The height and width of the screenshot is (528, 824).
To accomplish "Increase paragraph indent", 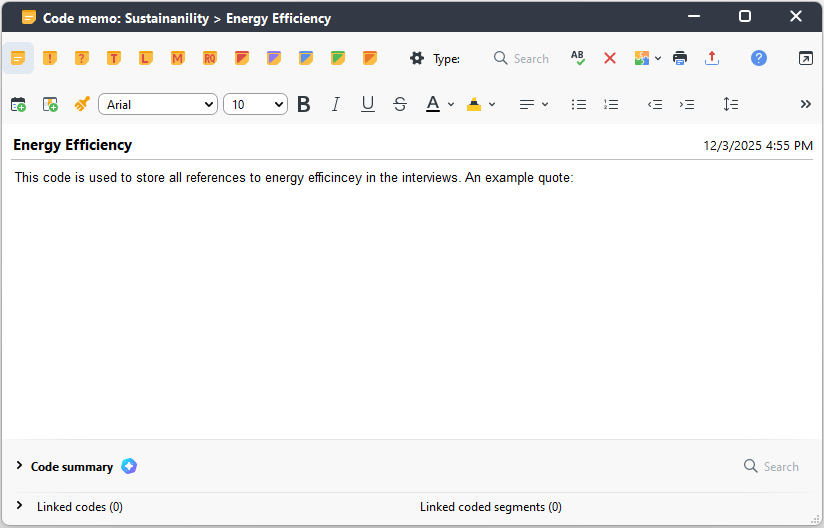I will [x=687, y=105].
